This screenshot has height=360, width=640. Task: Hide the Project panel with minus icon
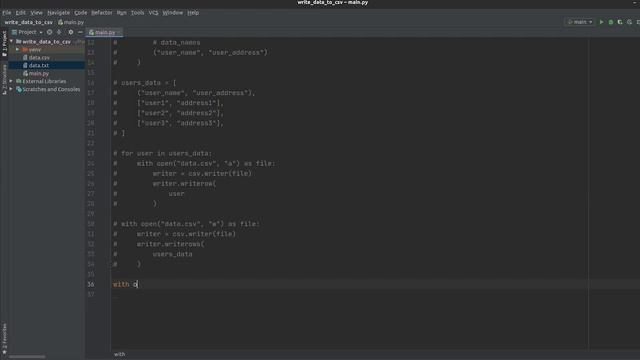click(80, 32)
